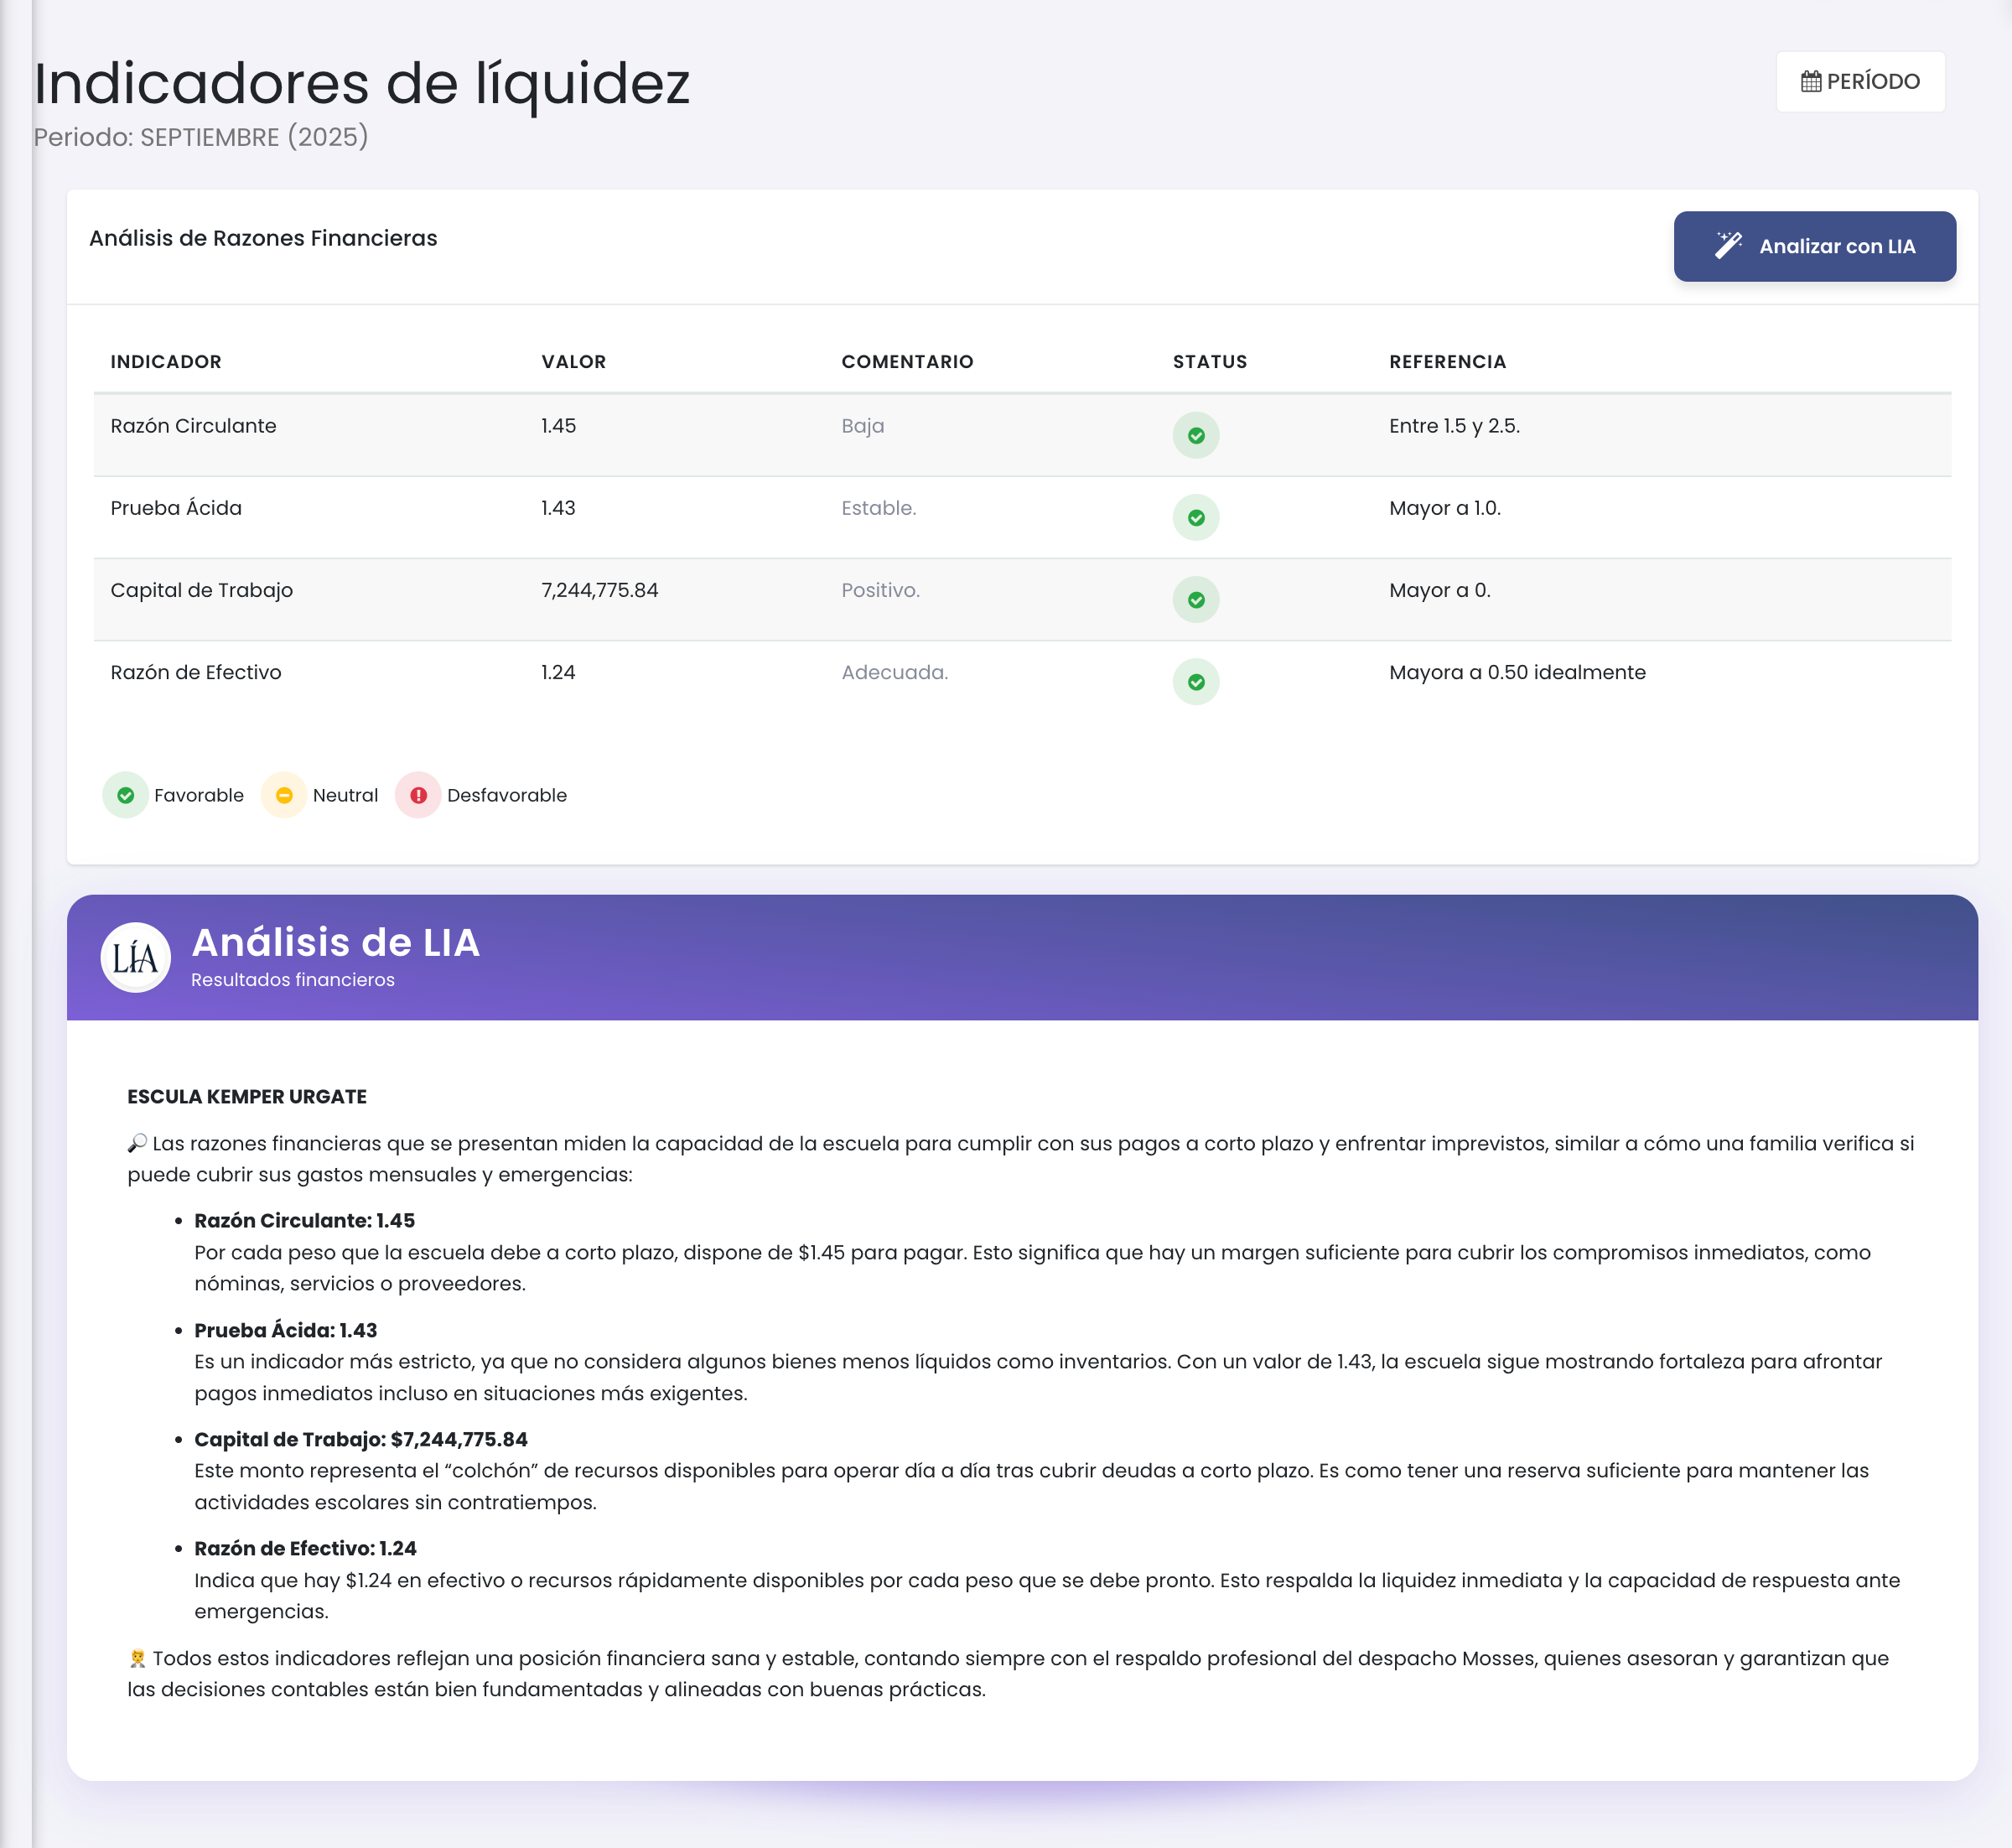Click the INDICADOR column header
The image size is (2012, 1848).
click(165, 362)
